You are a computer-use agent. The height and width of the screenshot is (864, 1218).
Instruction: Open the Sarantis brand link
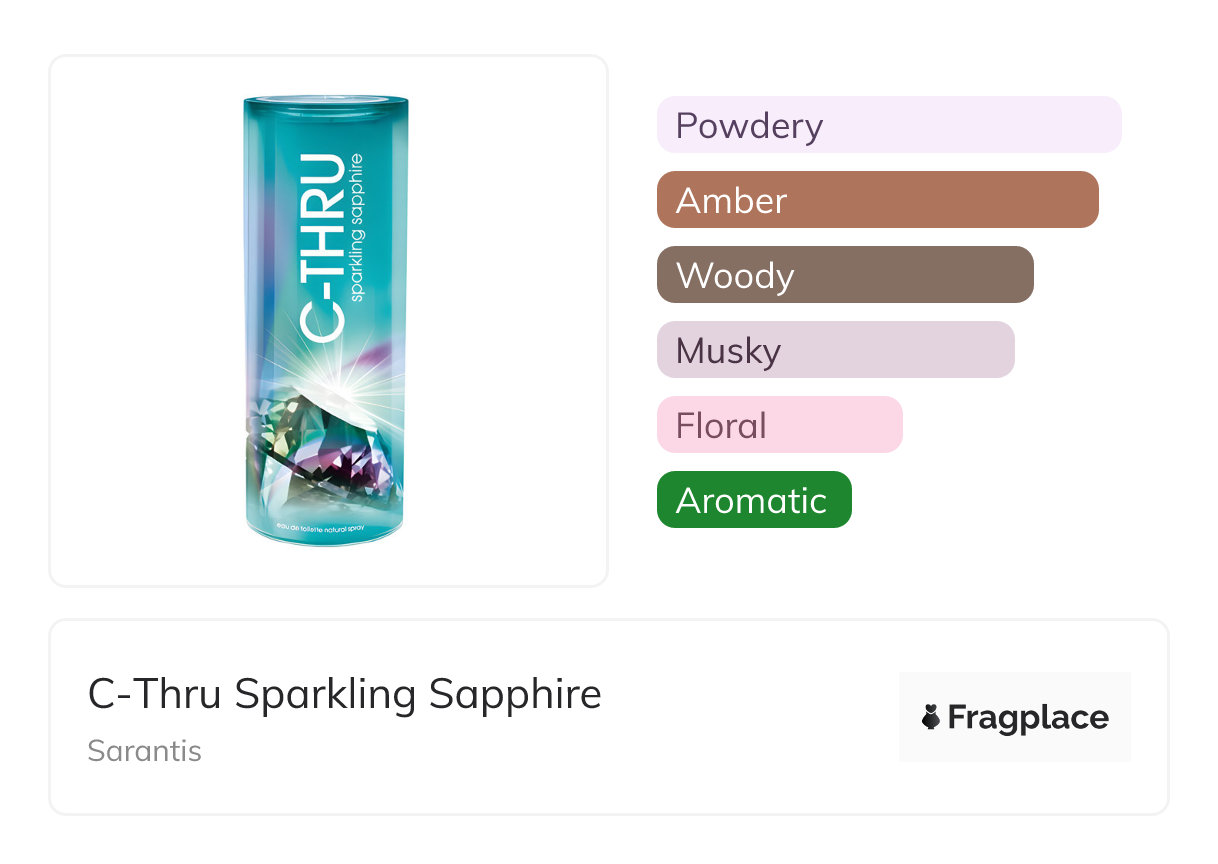coord(145,751)
